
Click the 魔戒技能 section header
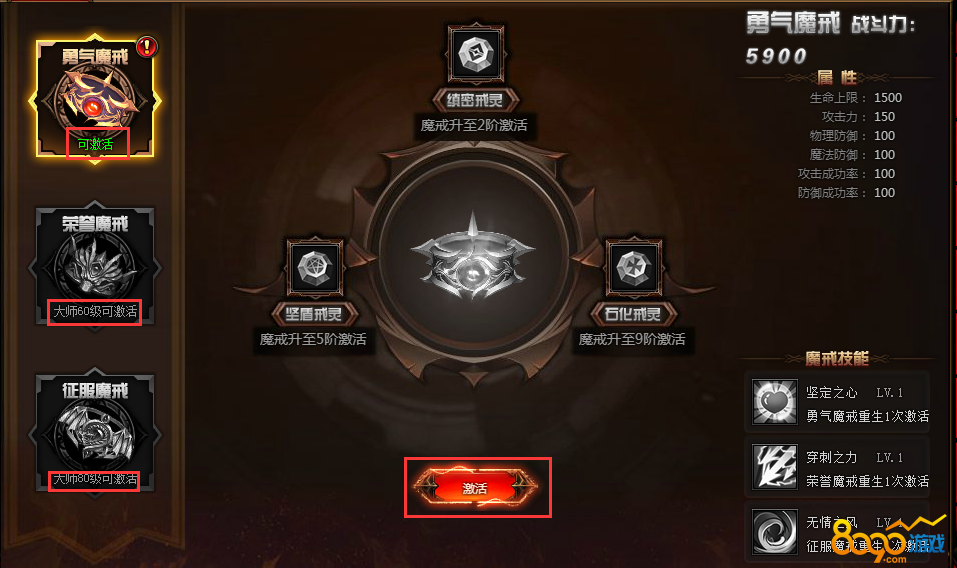837,358
